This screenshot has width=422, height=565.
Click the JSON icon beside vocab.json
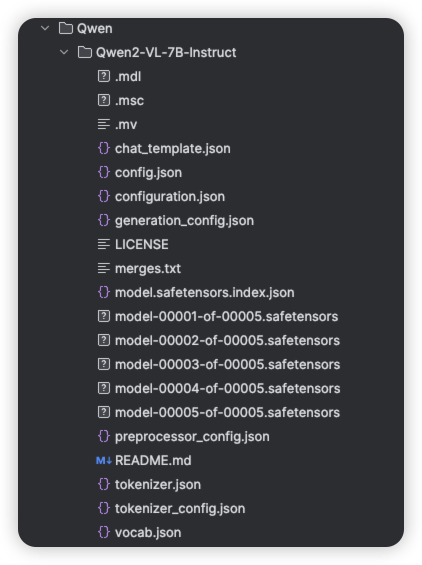point(104,532)
